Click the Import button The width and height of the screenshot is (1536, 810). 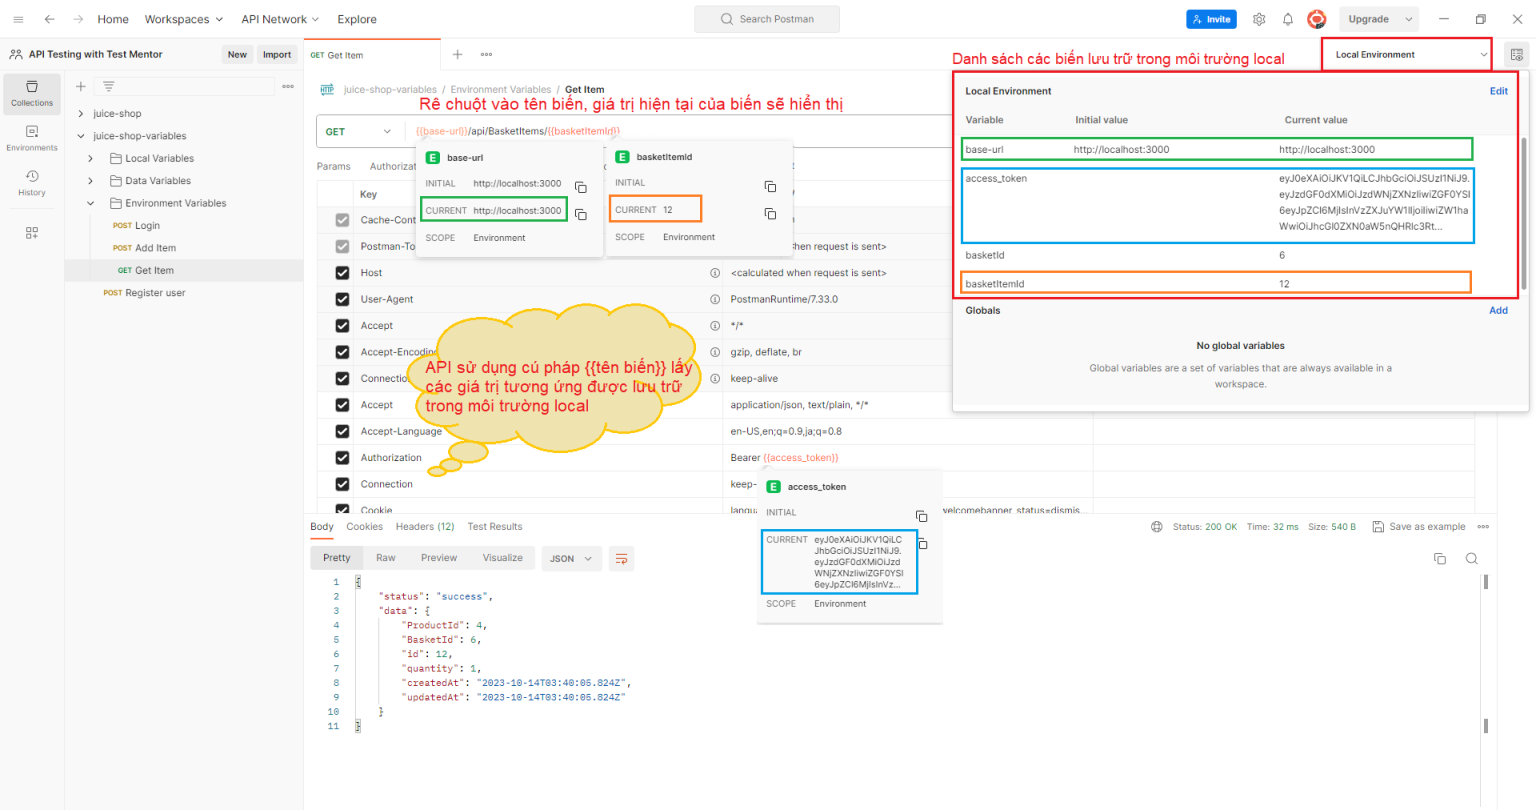(277, 55)
